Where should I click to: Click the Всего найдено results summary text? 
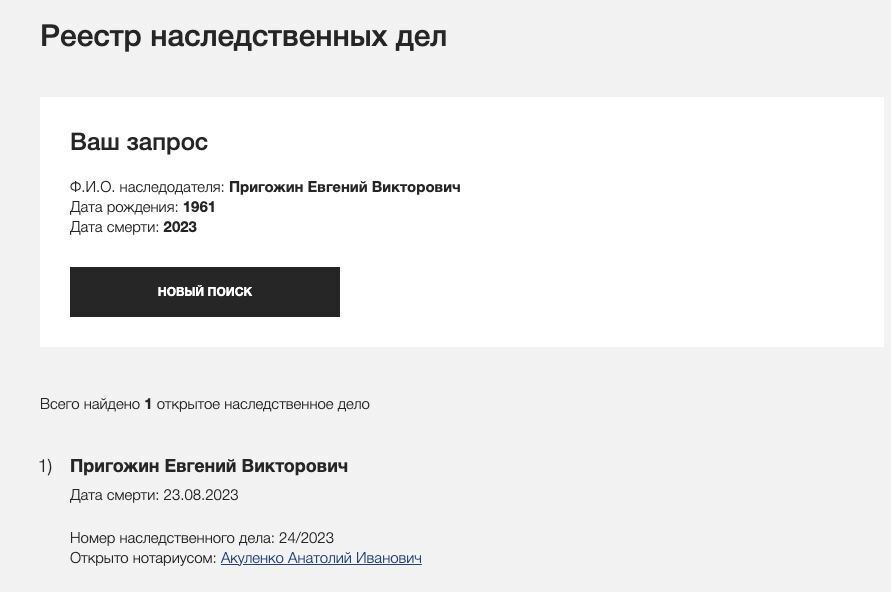coord(90,404)
